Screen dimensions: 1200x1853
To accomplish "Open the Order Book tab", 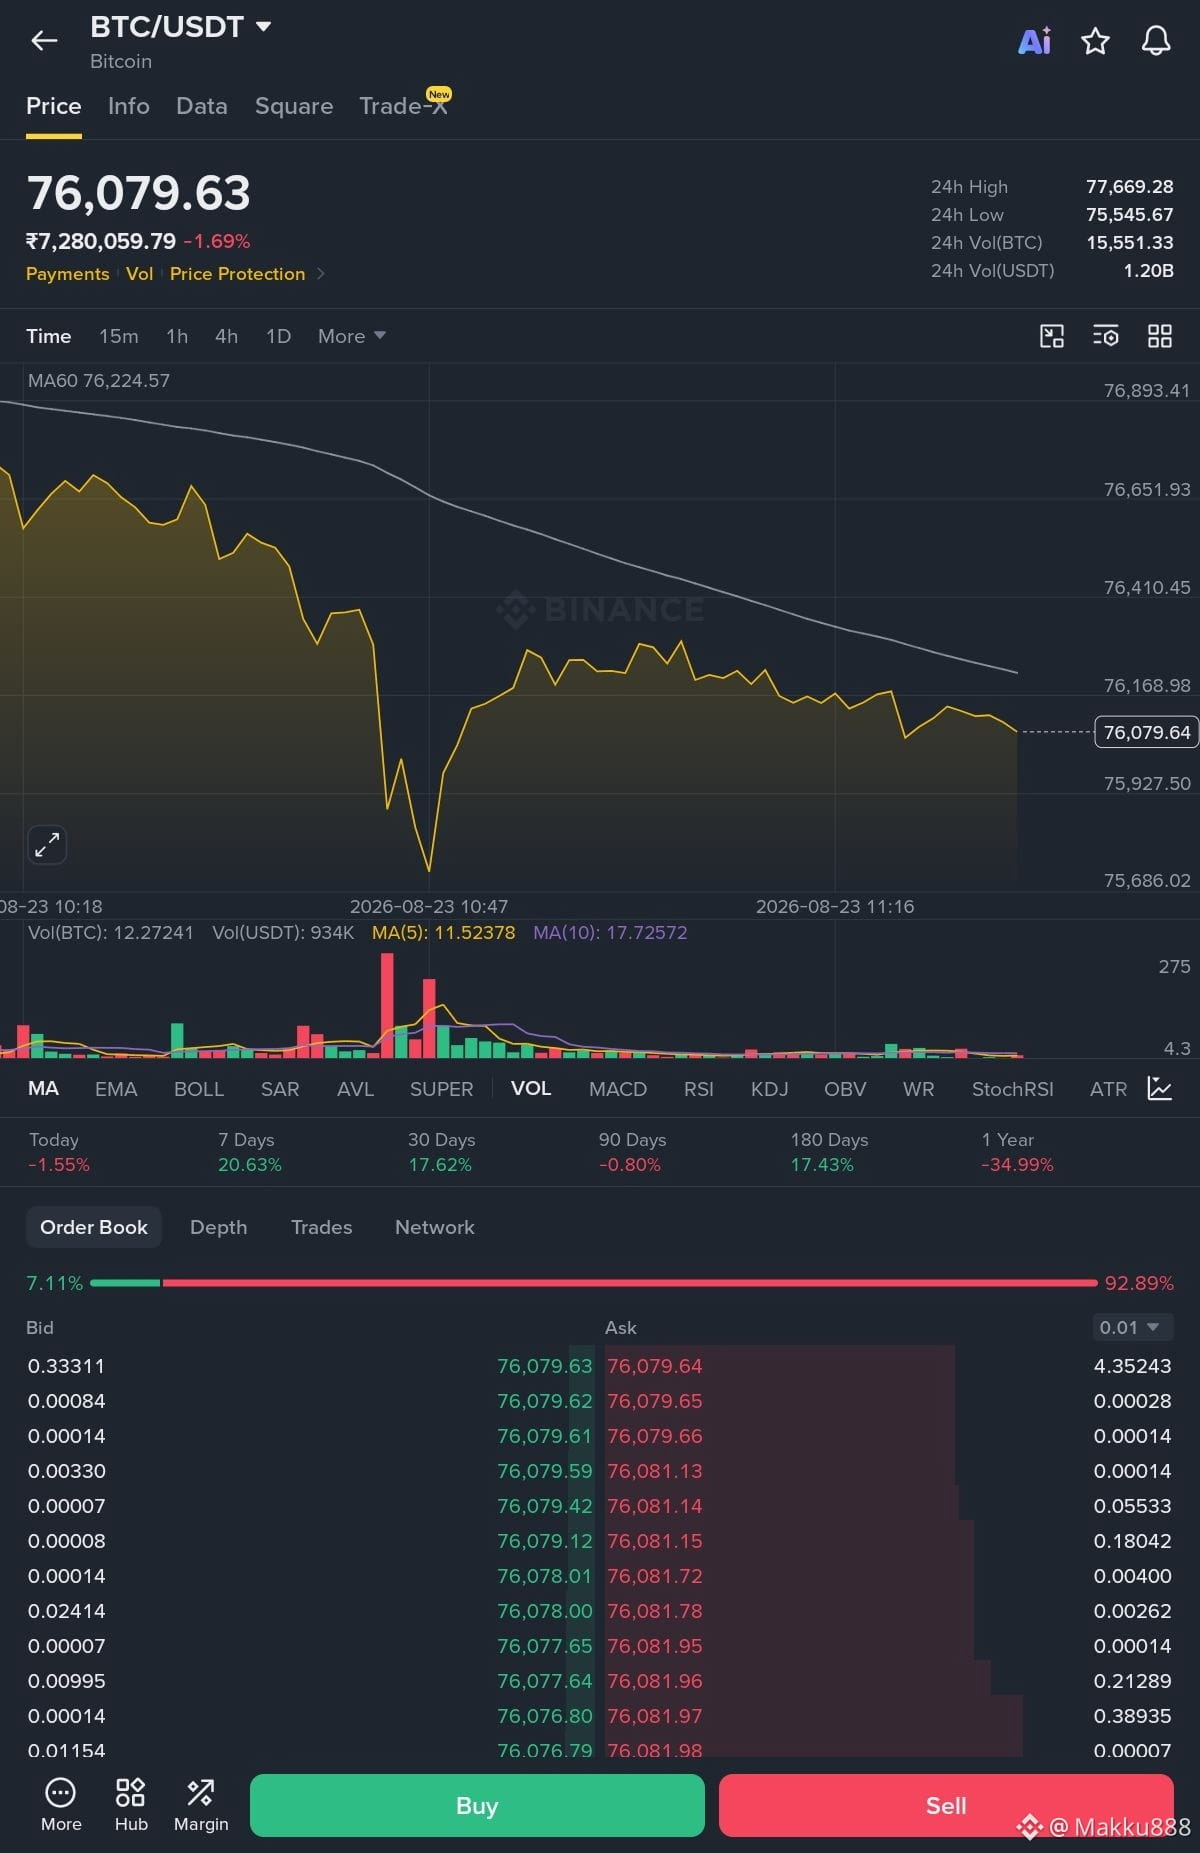I will pyautogui.click(x=94, y=1227).
